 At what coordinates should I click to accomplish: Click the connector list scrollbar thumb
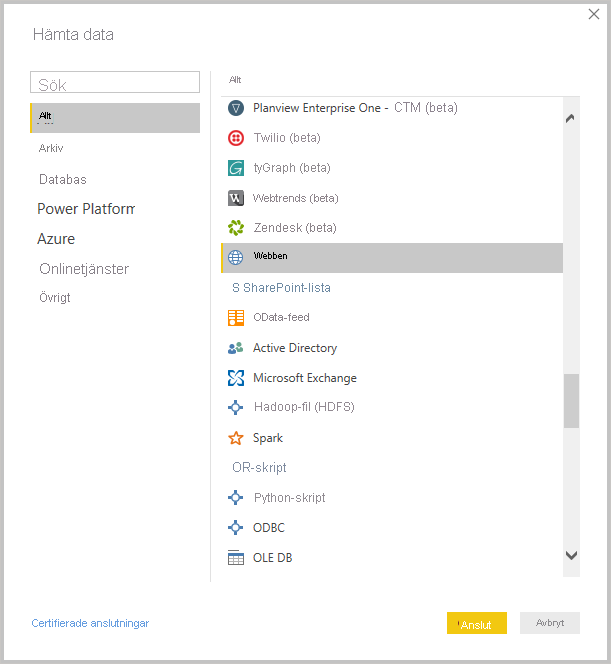tap(571, 401)
